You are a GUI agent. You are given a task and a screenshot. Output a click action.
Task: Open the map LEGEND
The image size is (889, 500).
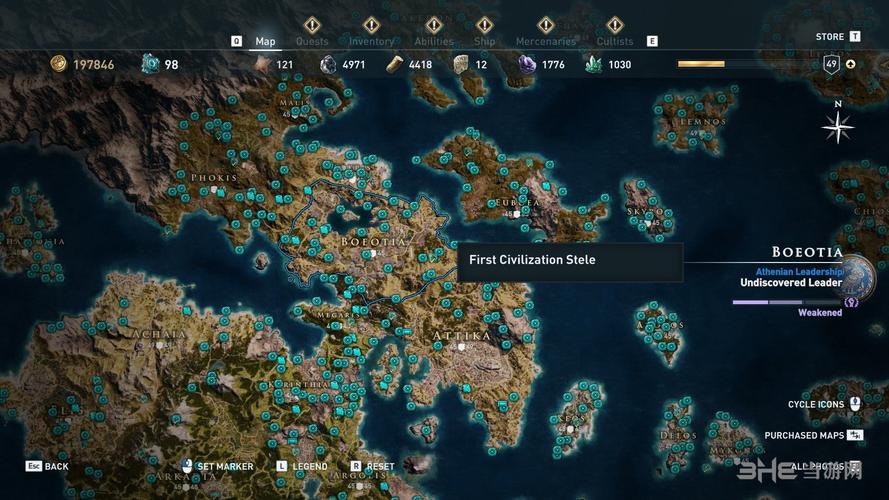pyautogui.click(x=302, y=466)
